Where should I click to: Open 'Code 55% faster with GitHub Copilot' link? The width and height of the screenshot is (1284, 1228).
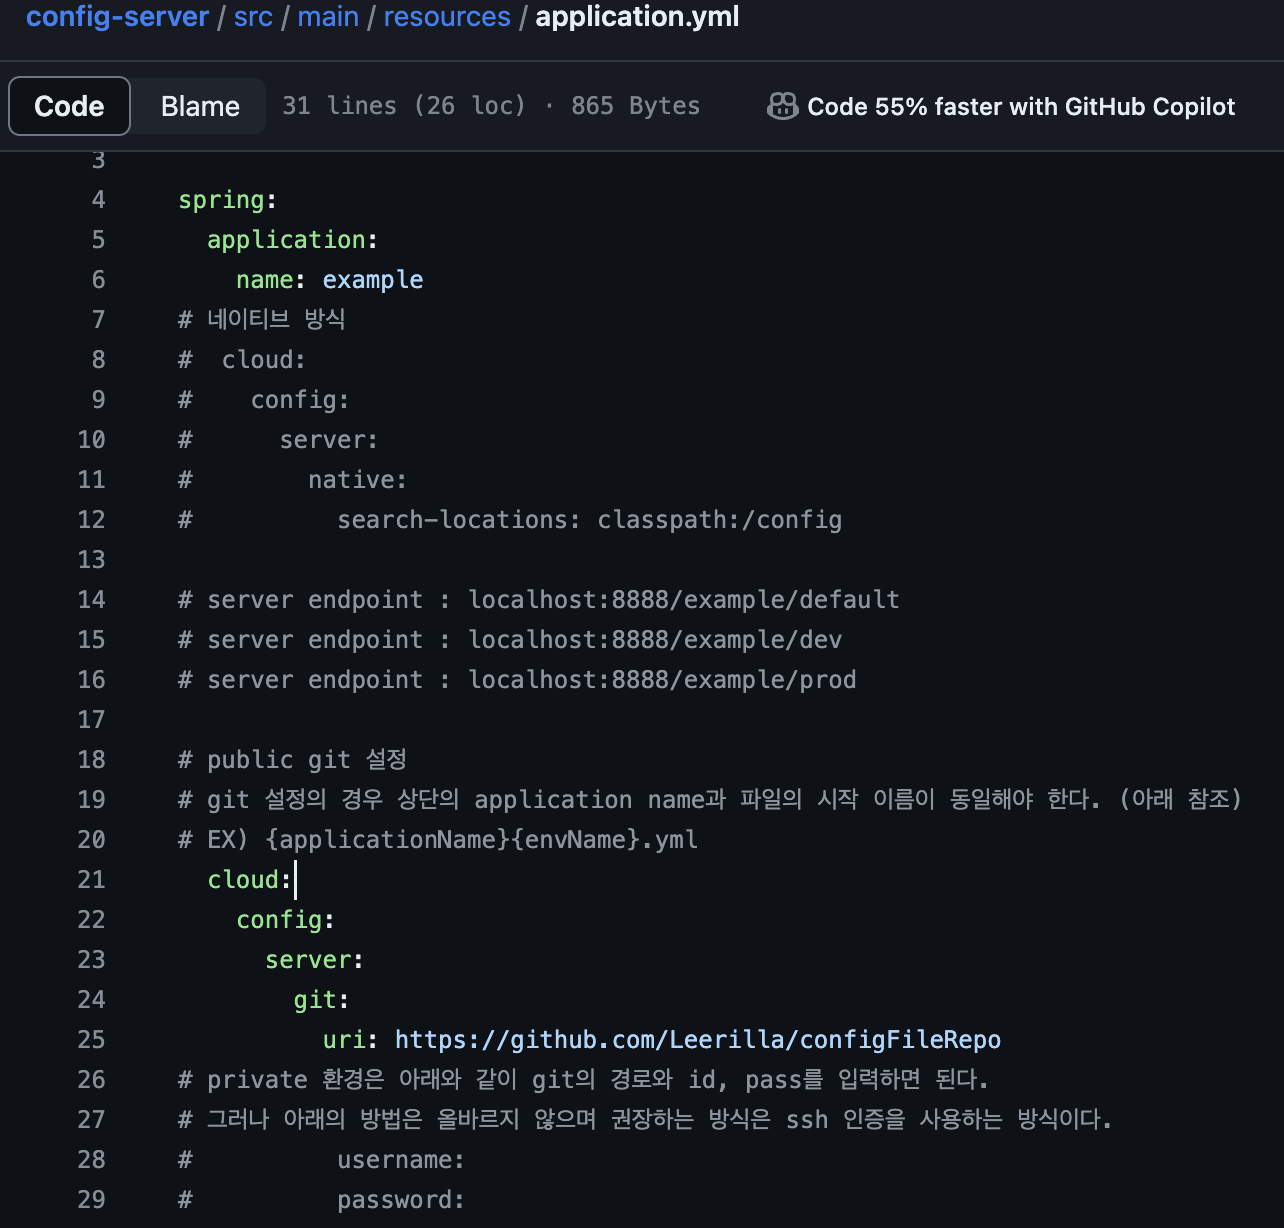tap(1021, 106)
